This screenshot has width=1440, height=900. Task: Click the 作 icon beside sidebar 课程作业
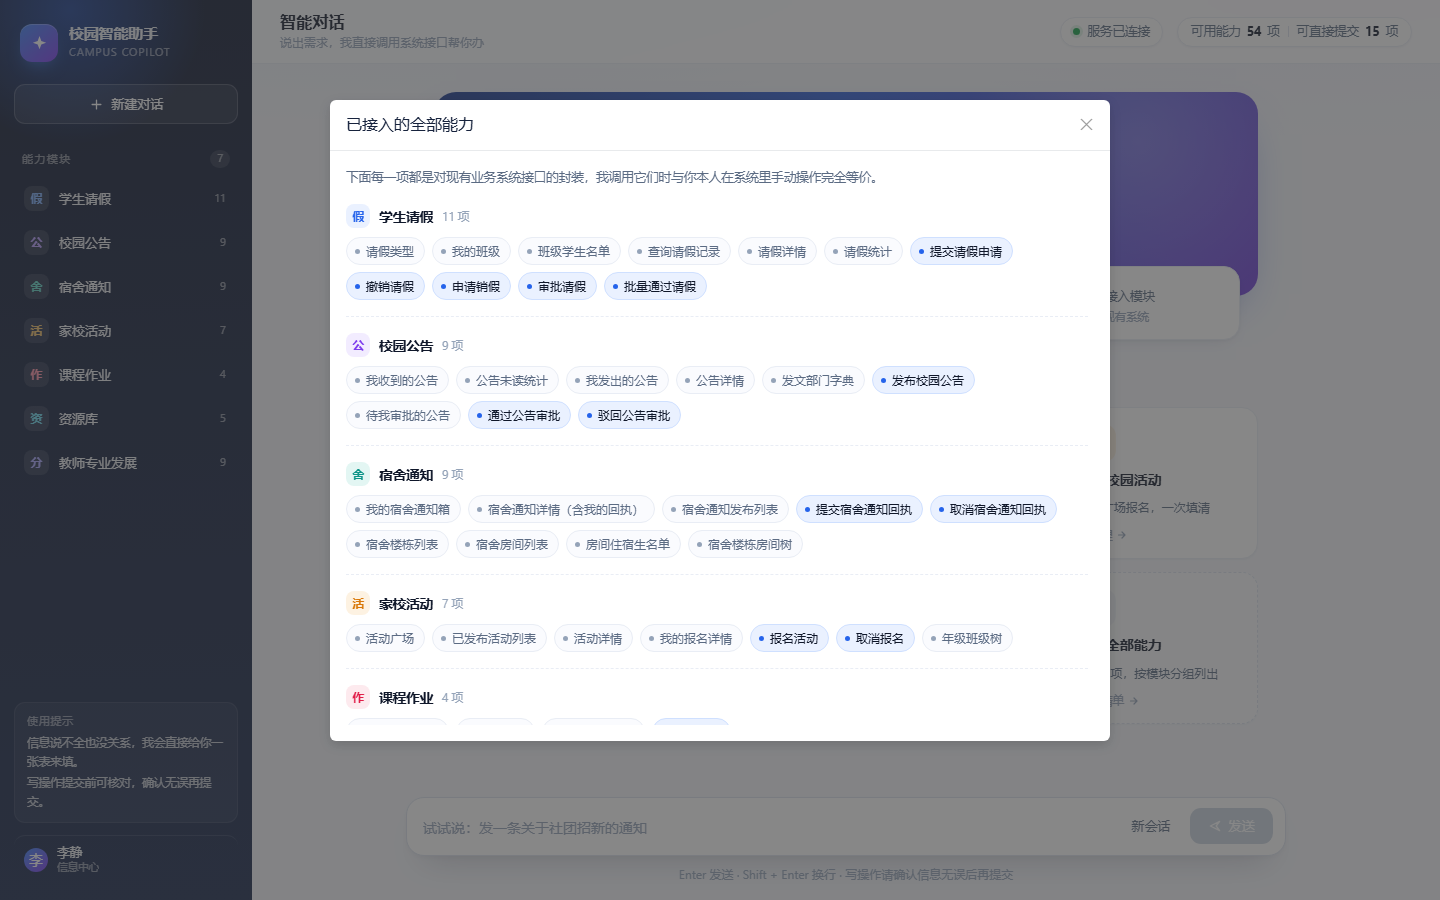coord(36,375)
